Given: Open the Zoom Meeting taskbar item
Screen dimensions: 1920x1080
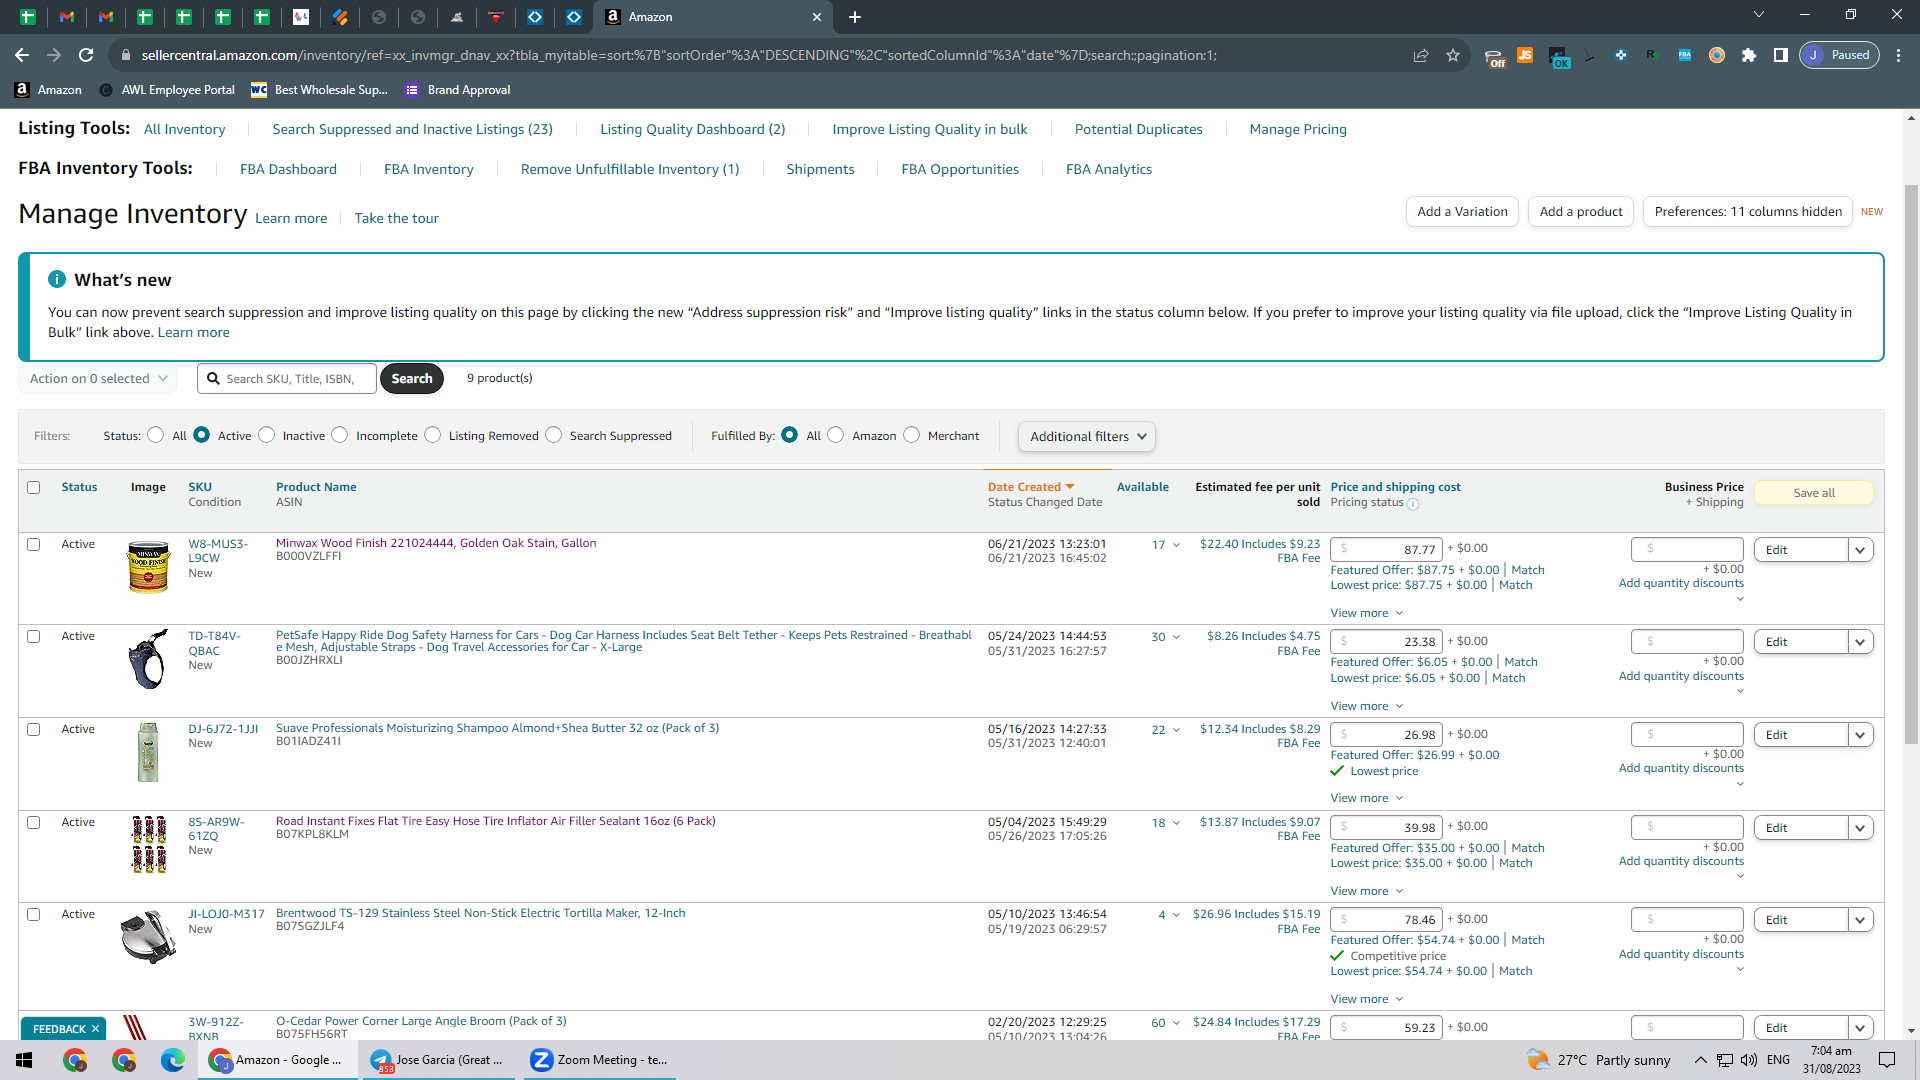Looking at the screenshot, I should (x=599, y=1060).
